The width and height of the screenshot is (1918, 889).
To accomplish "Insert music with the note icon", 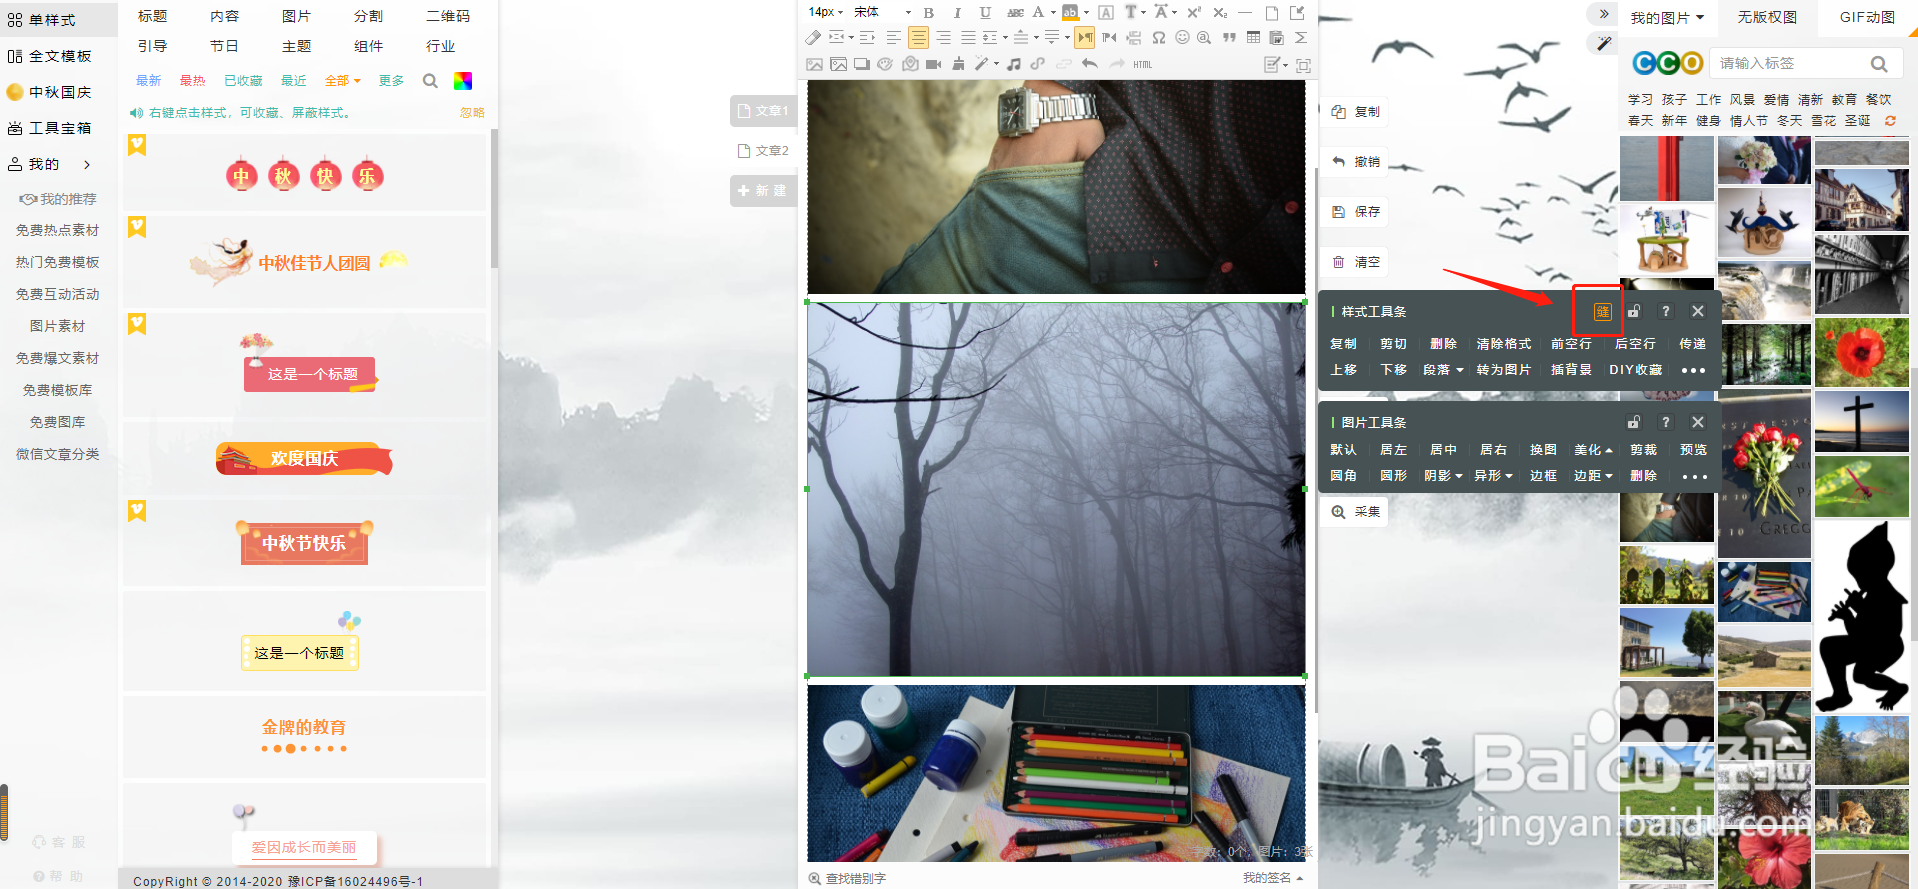I will (x=1014, y=64).
